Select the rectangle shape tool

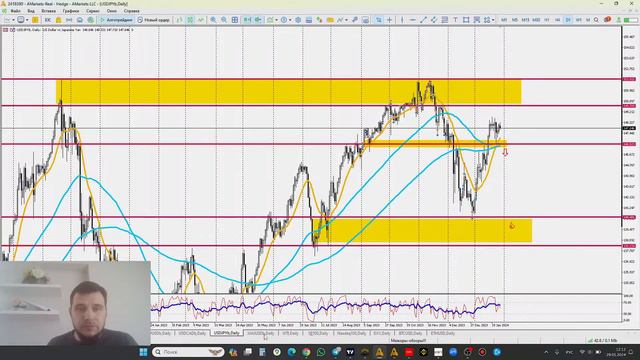[x=466, y=20]
